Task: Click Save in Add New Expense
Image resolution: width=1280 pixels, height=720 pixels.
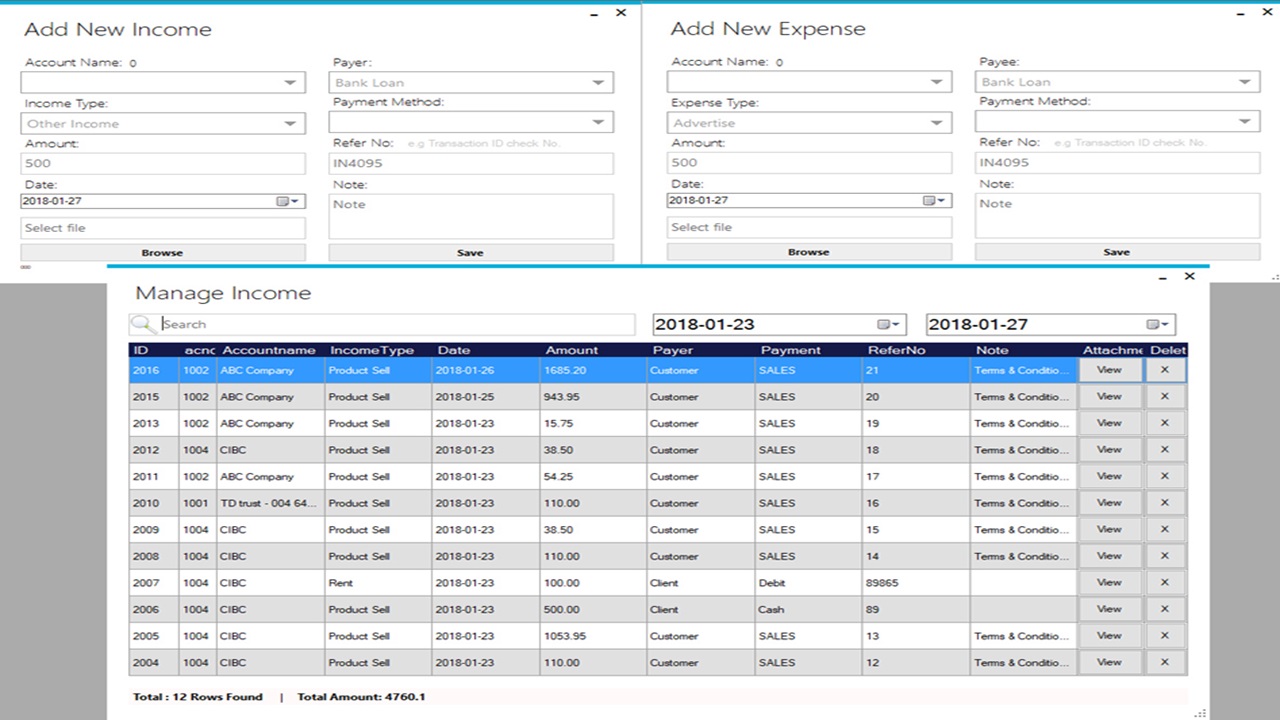Action: [1116, 251]
